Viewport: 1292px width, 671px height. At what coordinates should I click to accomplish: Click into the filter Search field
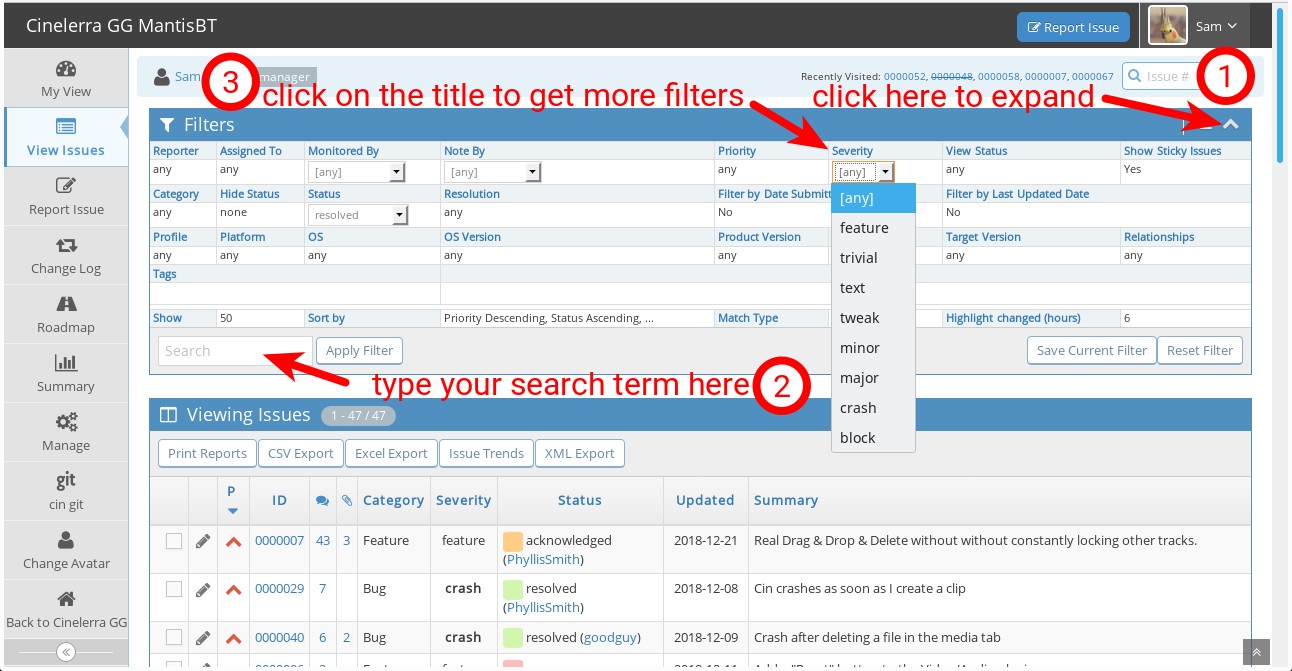(x=234, y=351)
